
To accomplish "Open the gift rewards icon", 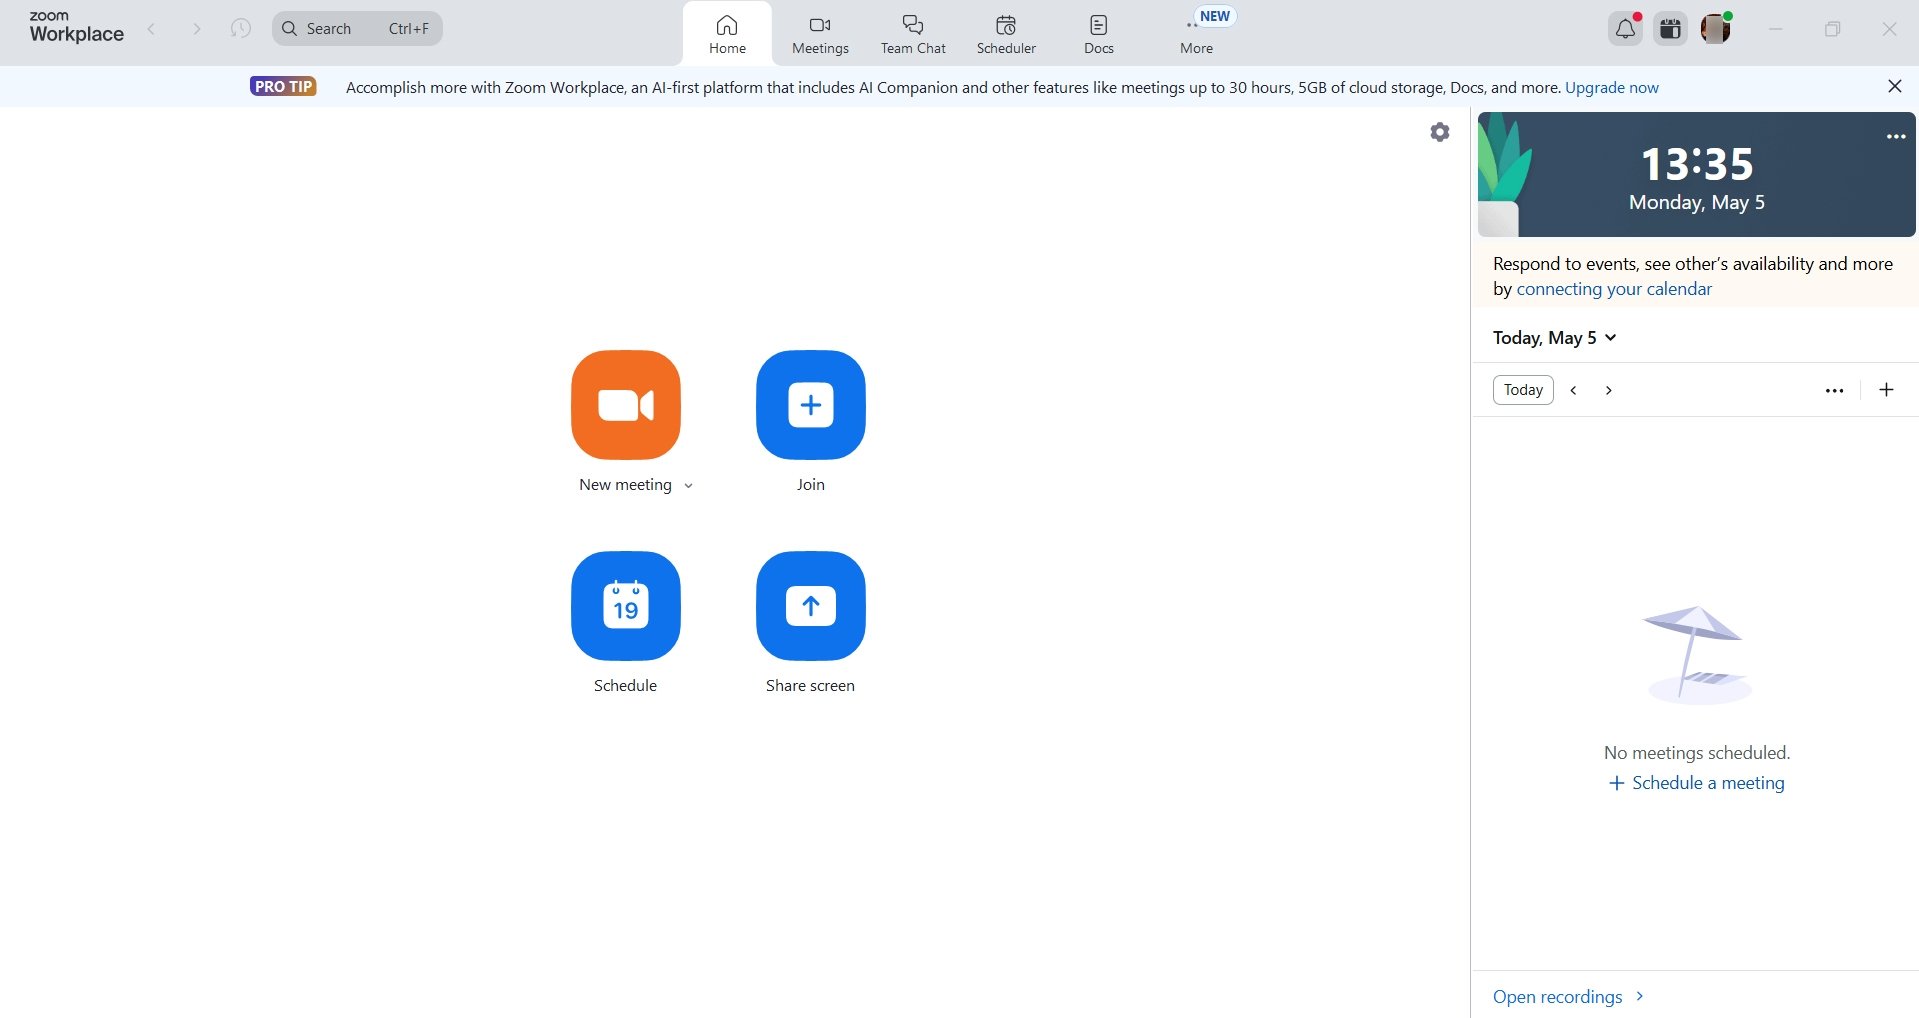I will point(1668,28).
